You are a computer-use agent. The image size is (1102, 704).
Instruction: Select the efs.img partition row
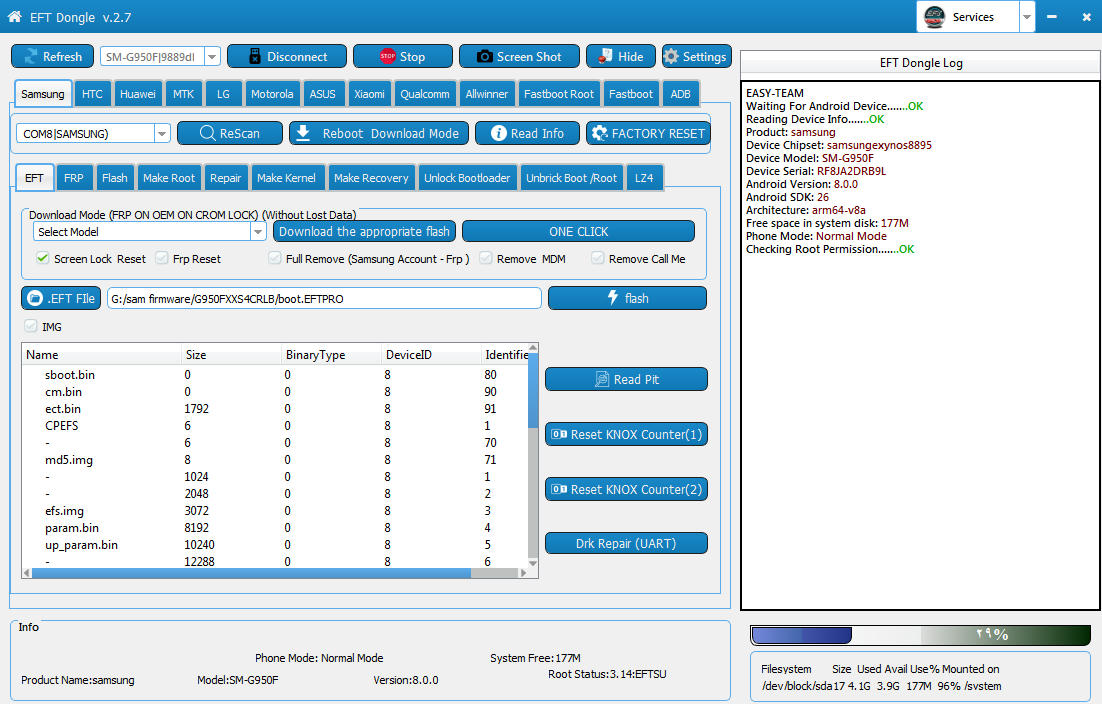[275, 511]
